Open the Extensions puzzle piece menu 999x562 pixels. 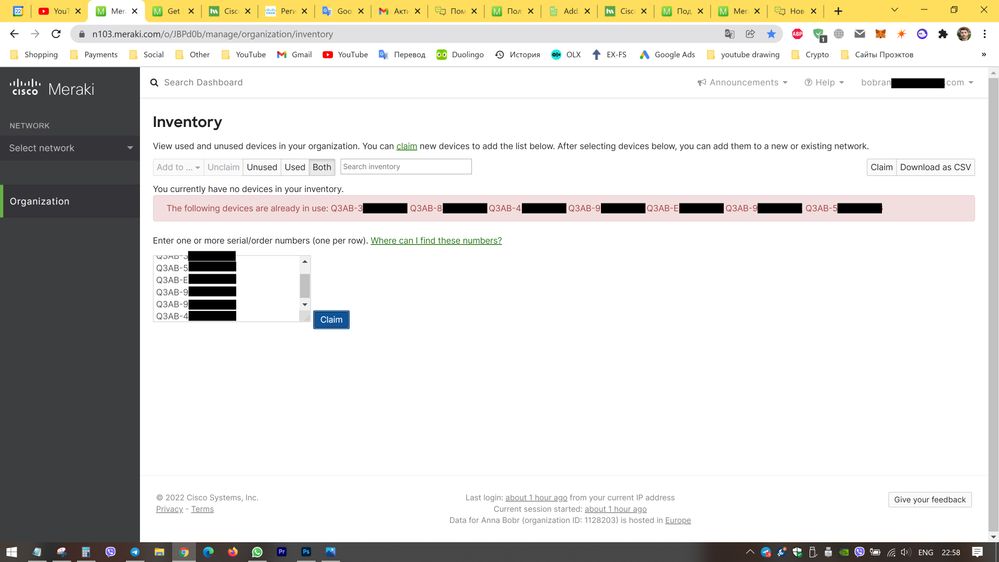pos(943,34)
